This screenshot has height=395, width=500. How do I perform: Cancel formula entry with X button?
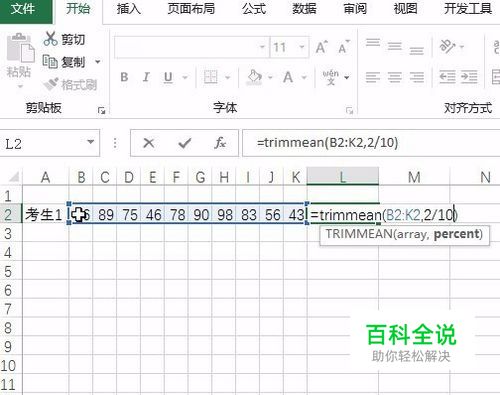click(x=148, y=143)
